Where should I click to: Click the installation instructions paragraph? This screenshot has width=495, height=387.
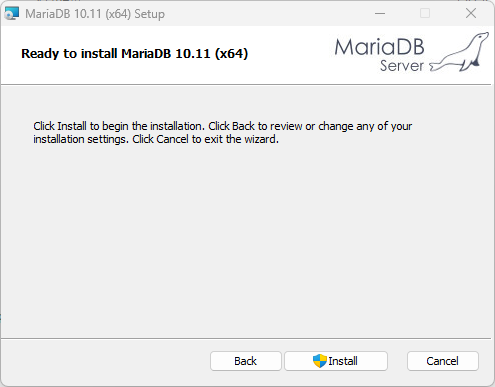coord(223,133)
